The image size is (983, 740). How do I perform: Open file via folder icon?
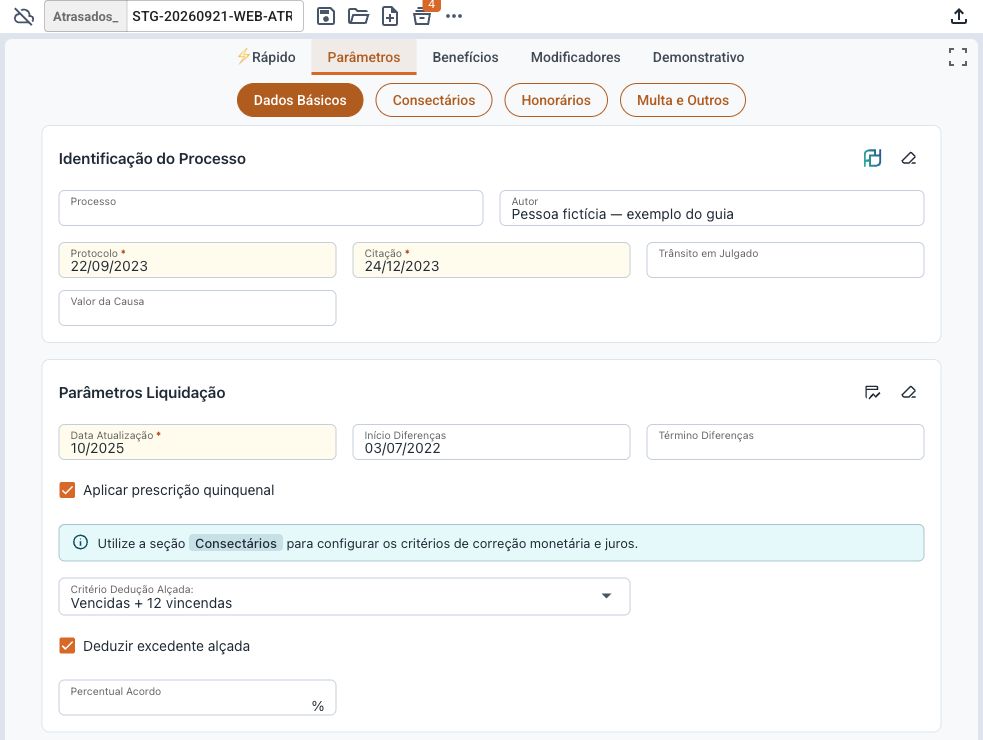[x=358, y=16]
